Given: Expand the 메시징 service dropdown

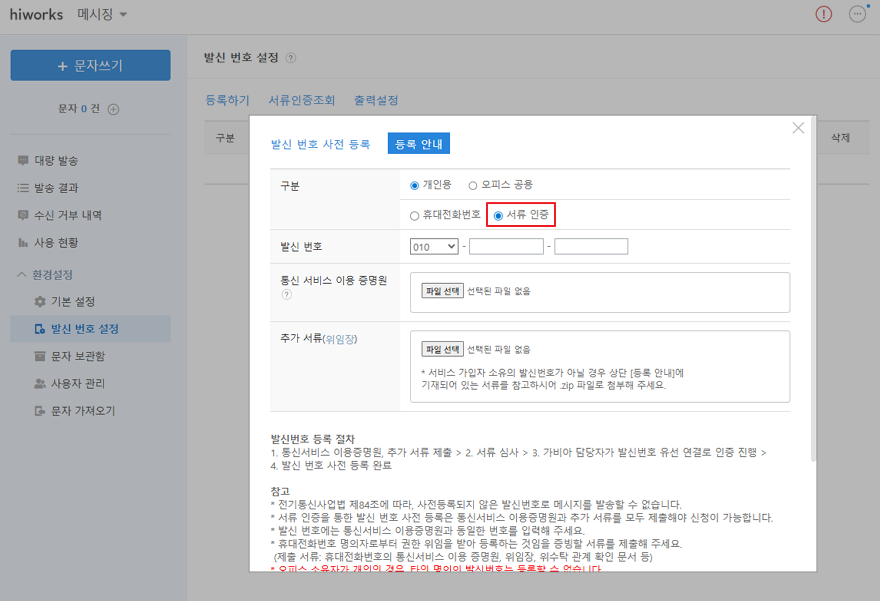Looking at the screenshot, I should pos(102,14).
